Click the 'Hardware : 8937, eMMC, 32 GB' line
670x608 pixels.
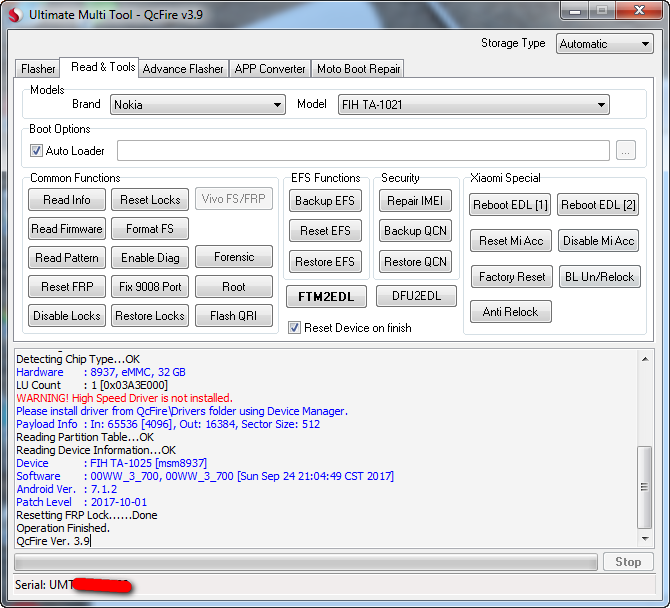(x=101, y=372)
